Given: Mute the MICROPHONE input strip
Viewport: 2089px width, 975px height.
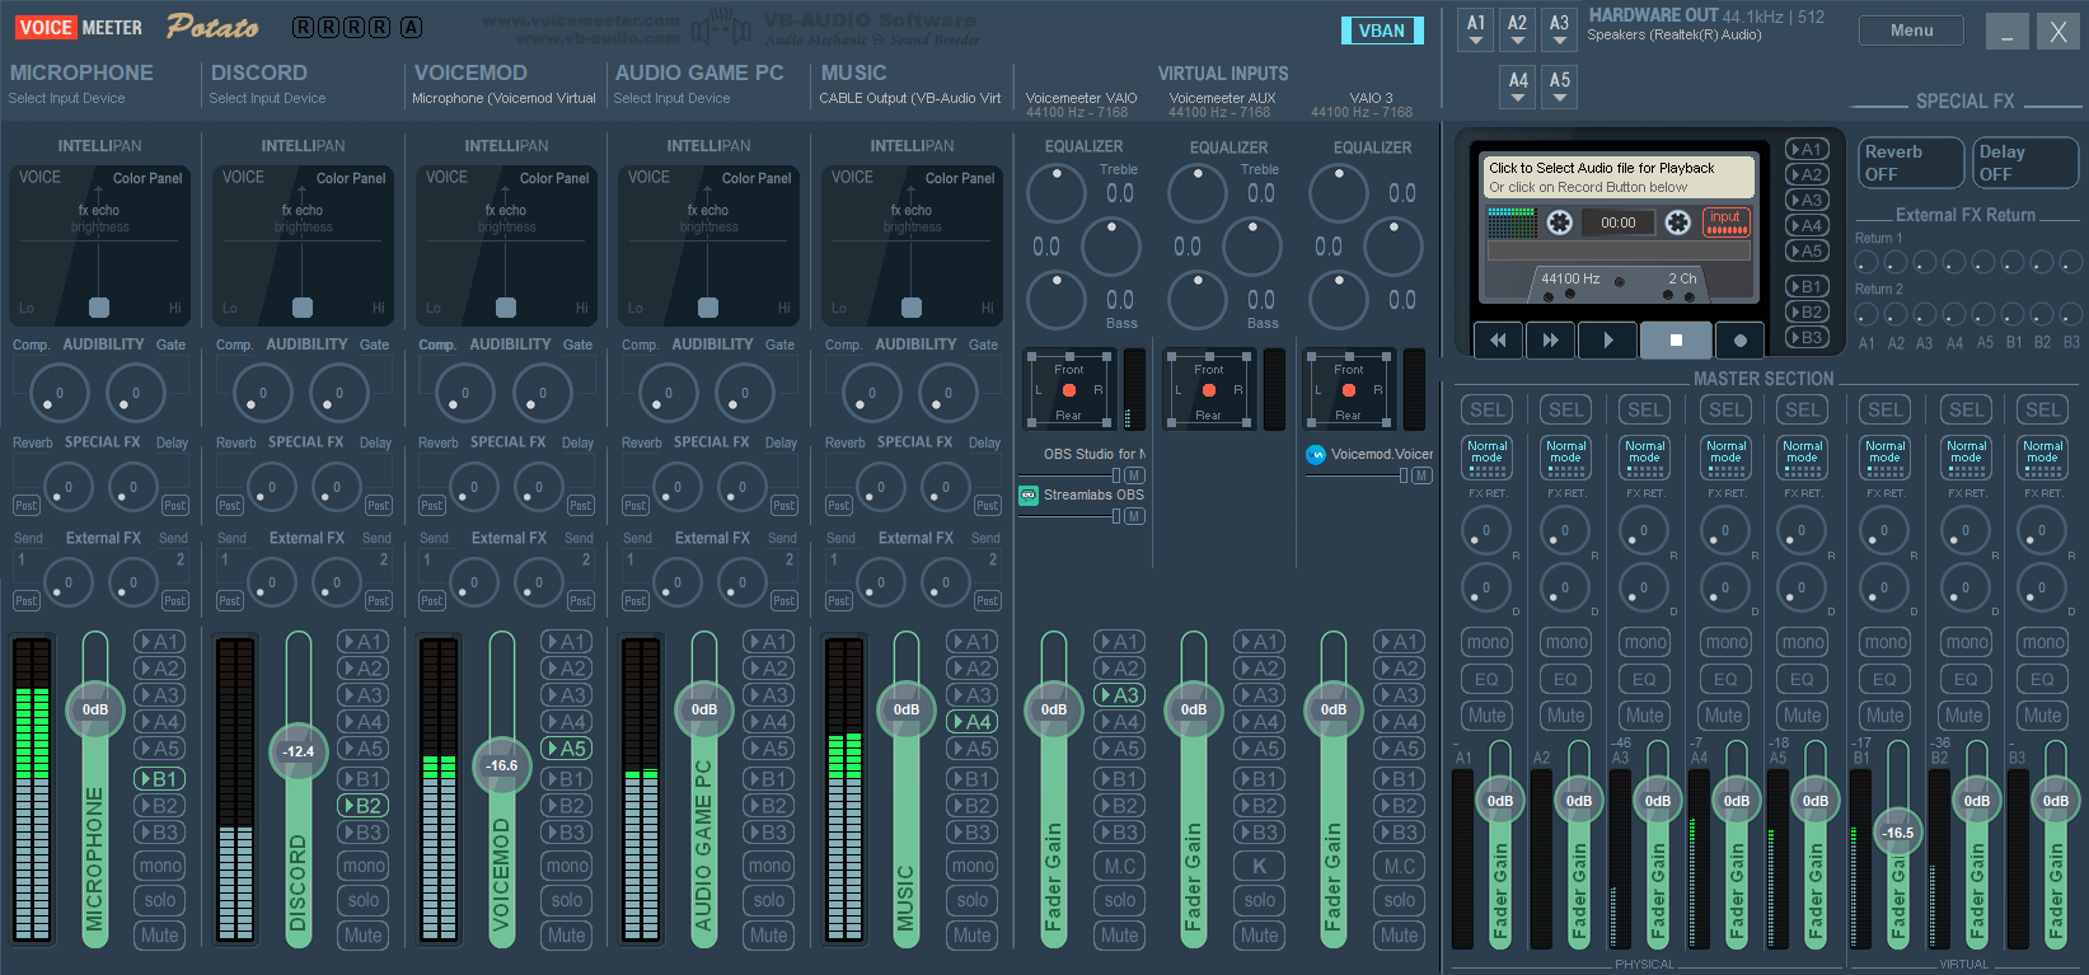Looking at the screenshot, I should pos(160,935).
